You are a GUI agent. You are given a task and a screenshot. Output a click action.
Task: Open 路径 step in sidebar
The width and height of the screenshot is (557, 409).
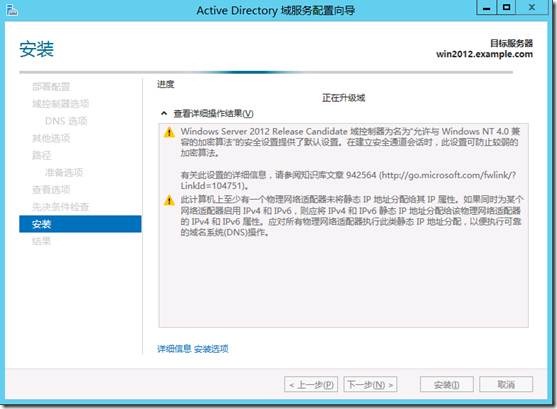(x=42, y=155)
